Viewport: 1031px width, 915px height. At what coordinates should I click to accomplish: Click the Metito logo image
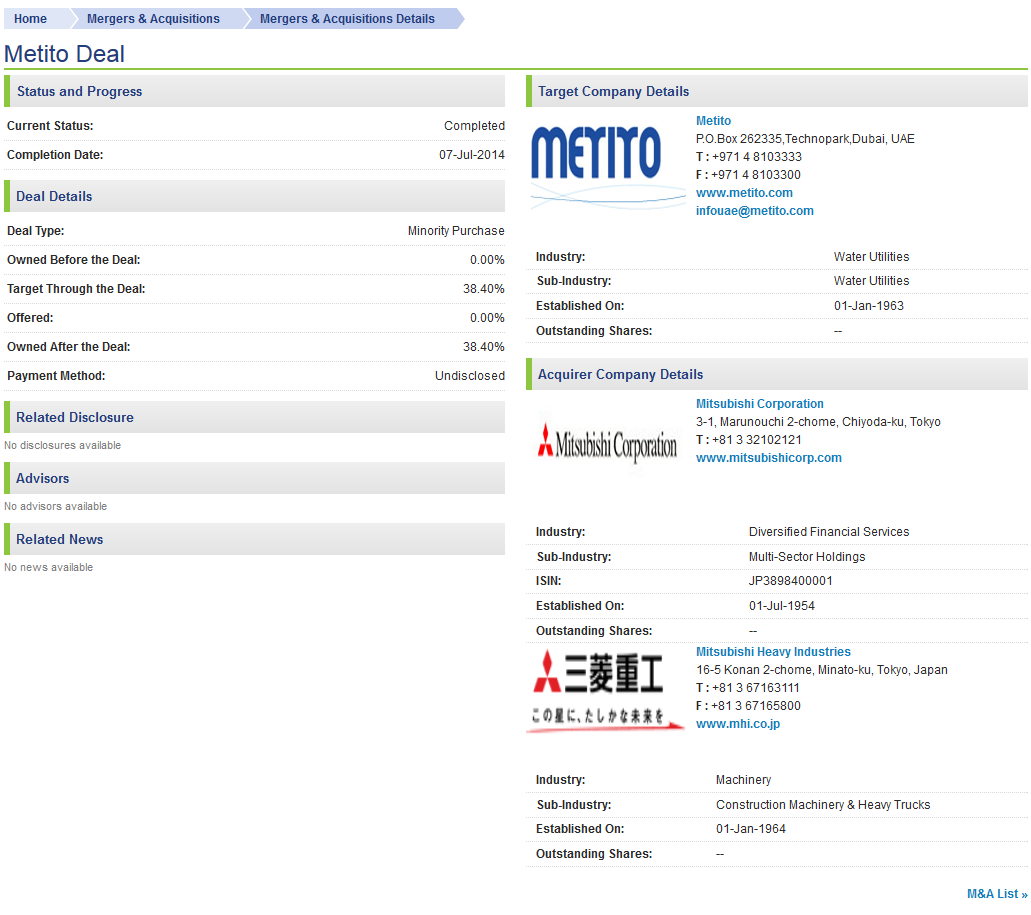click(x=606, y=166)
